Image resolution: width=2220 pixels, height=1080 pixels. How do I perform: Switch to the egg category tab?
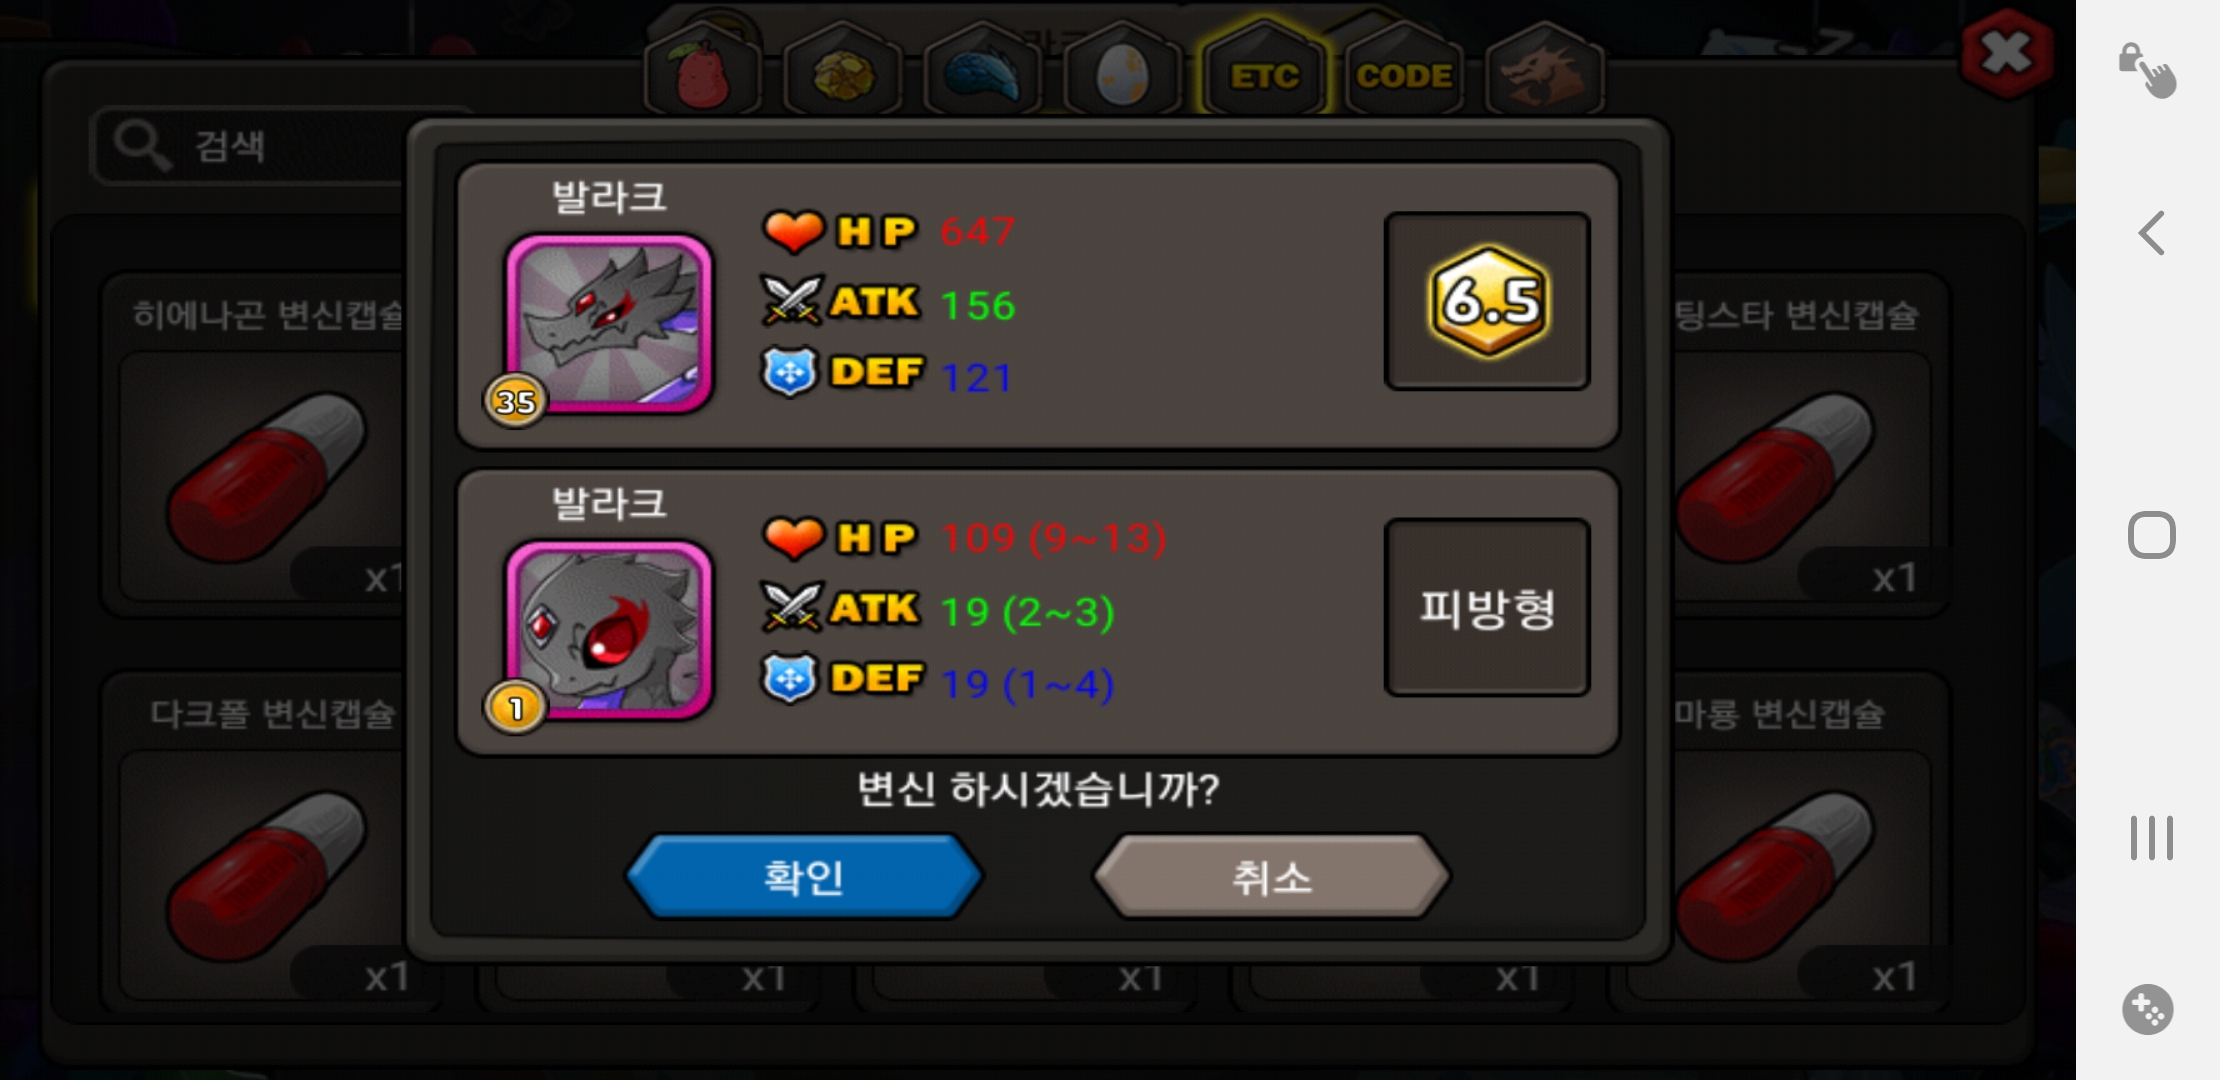pos(1123,72)
